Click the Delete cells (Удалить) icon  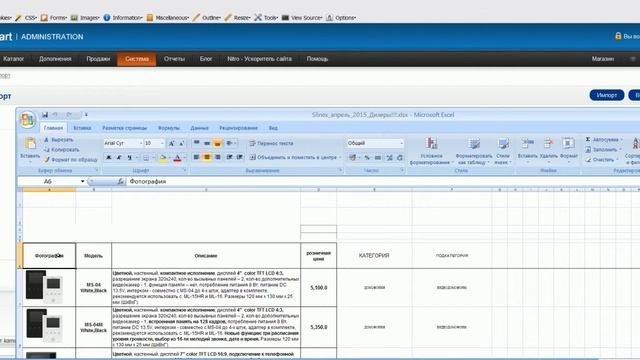click(x=548, y=143)
